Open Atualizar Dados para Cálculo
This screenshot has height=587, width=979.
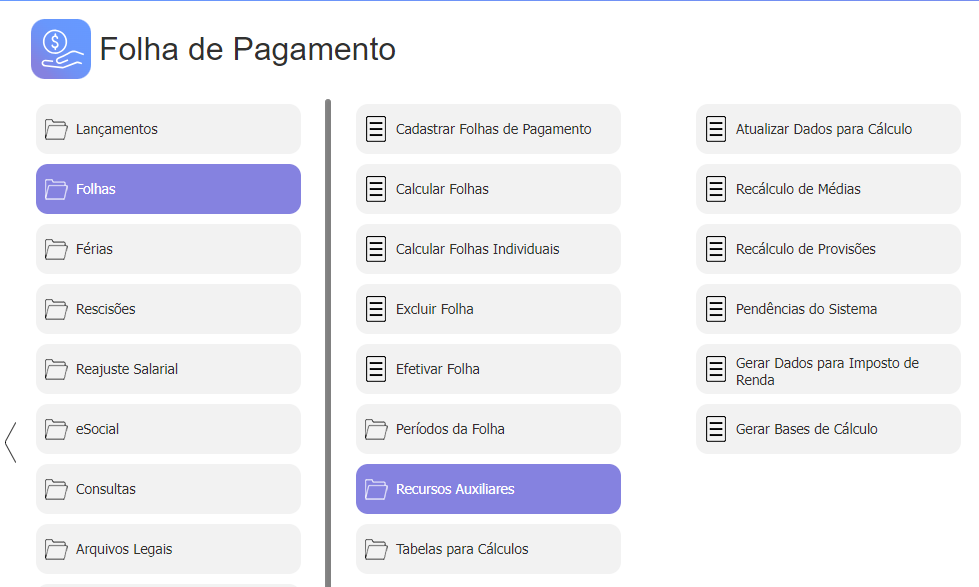(828, 129)
